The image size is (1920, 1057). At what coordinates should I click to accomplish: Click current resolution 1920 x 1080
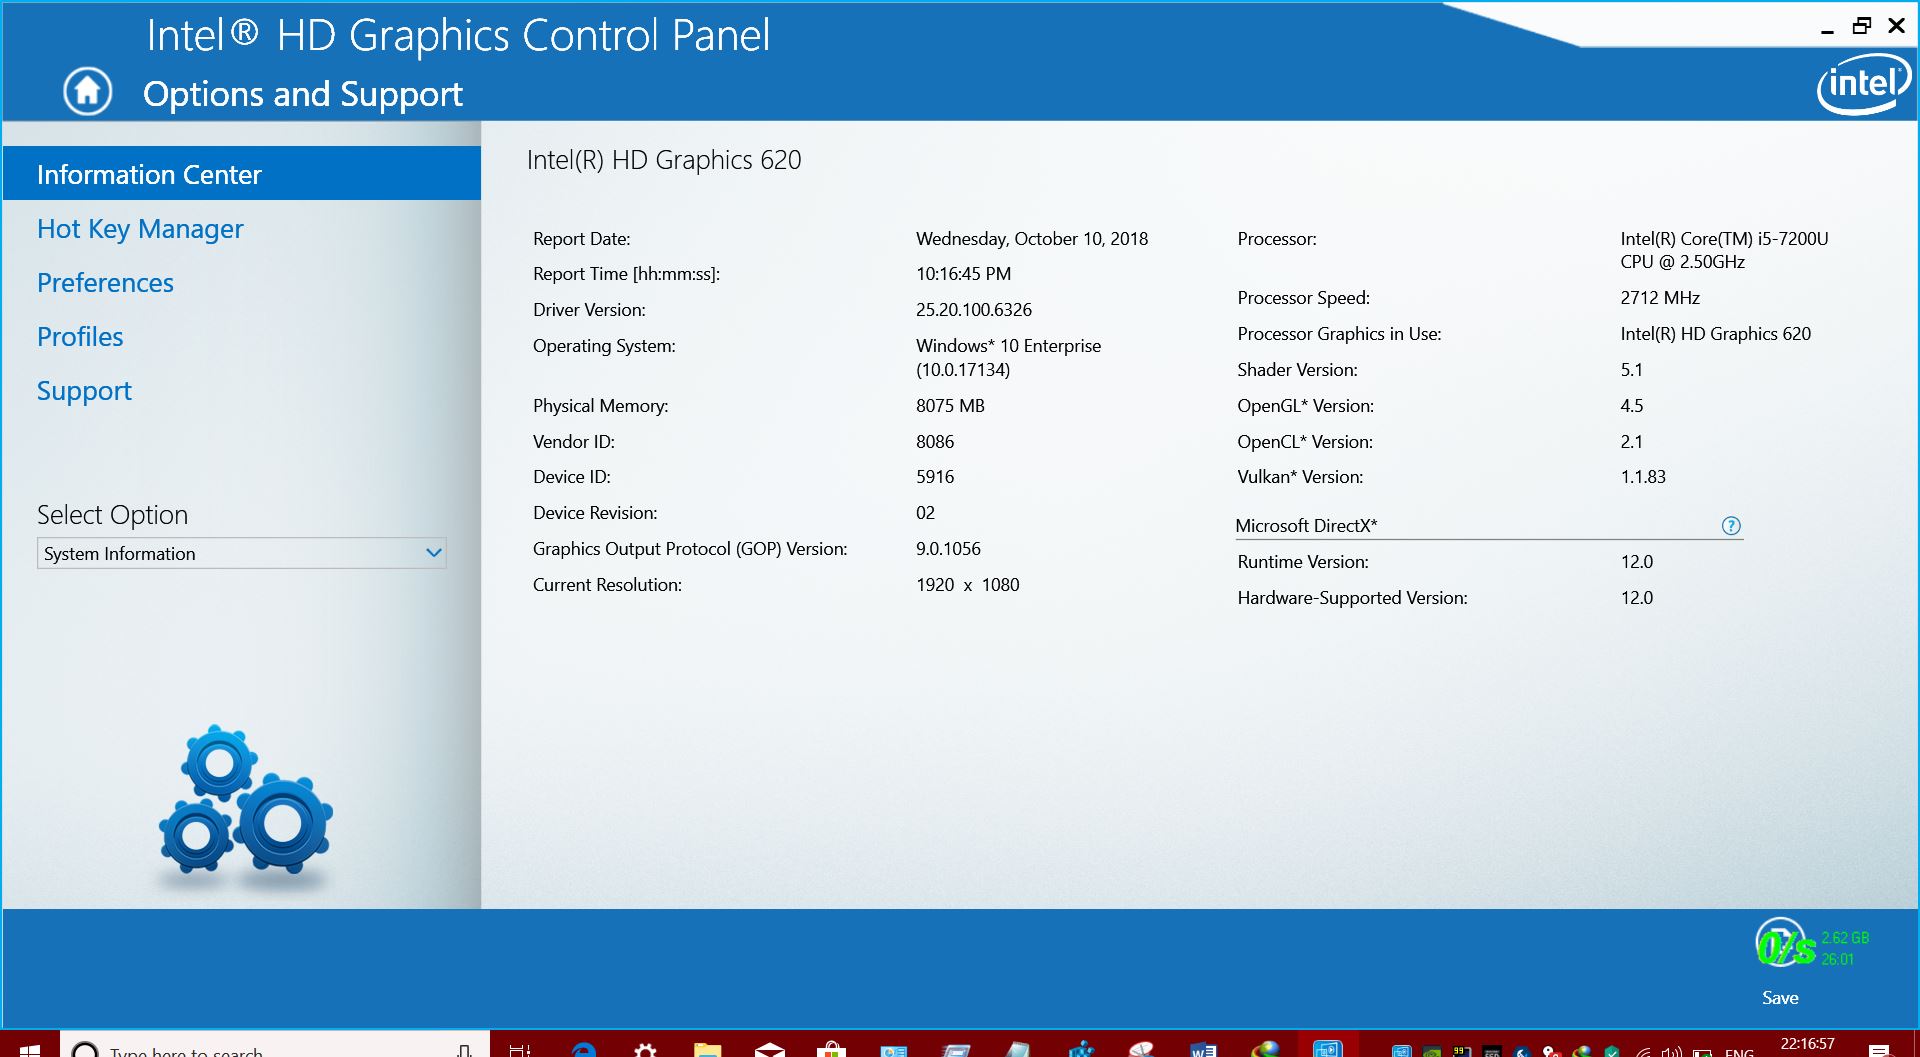click(x=967, y=585)
